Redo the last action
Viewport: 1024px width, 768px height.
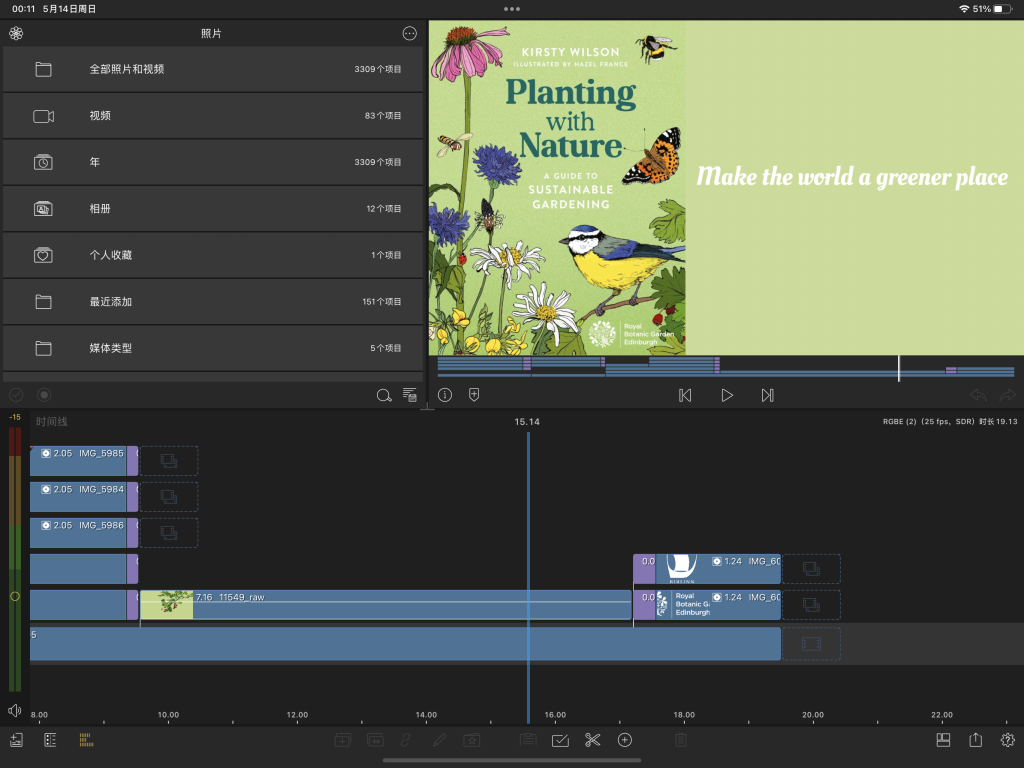click(1008, 395)
